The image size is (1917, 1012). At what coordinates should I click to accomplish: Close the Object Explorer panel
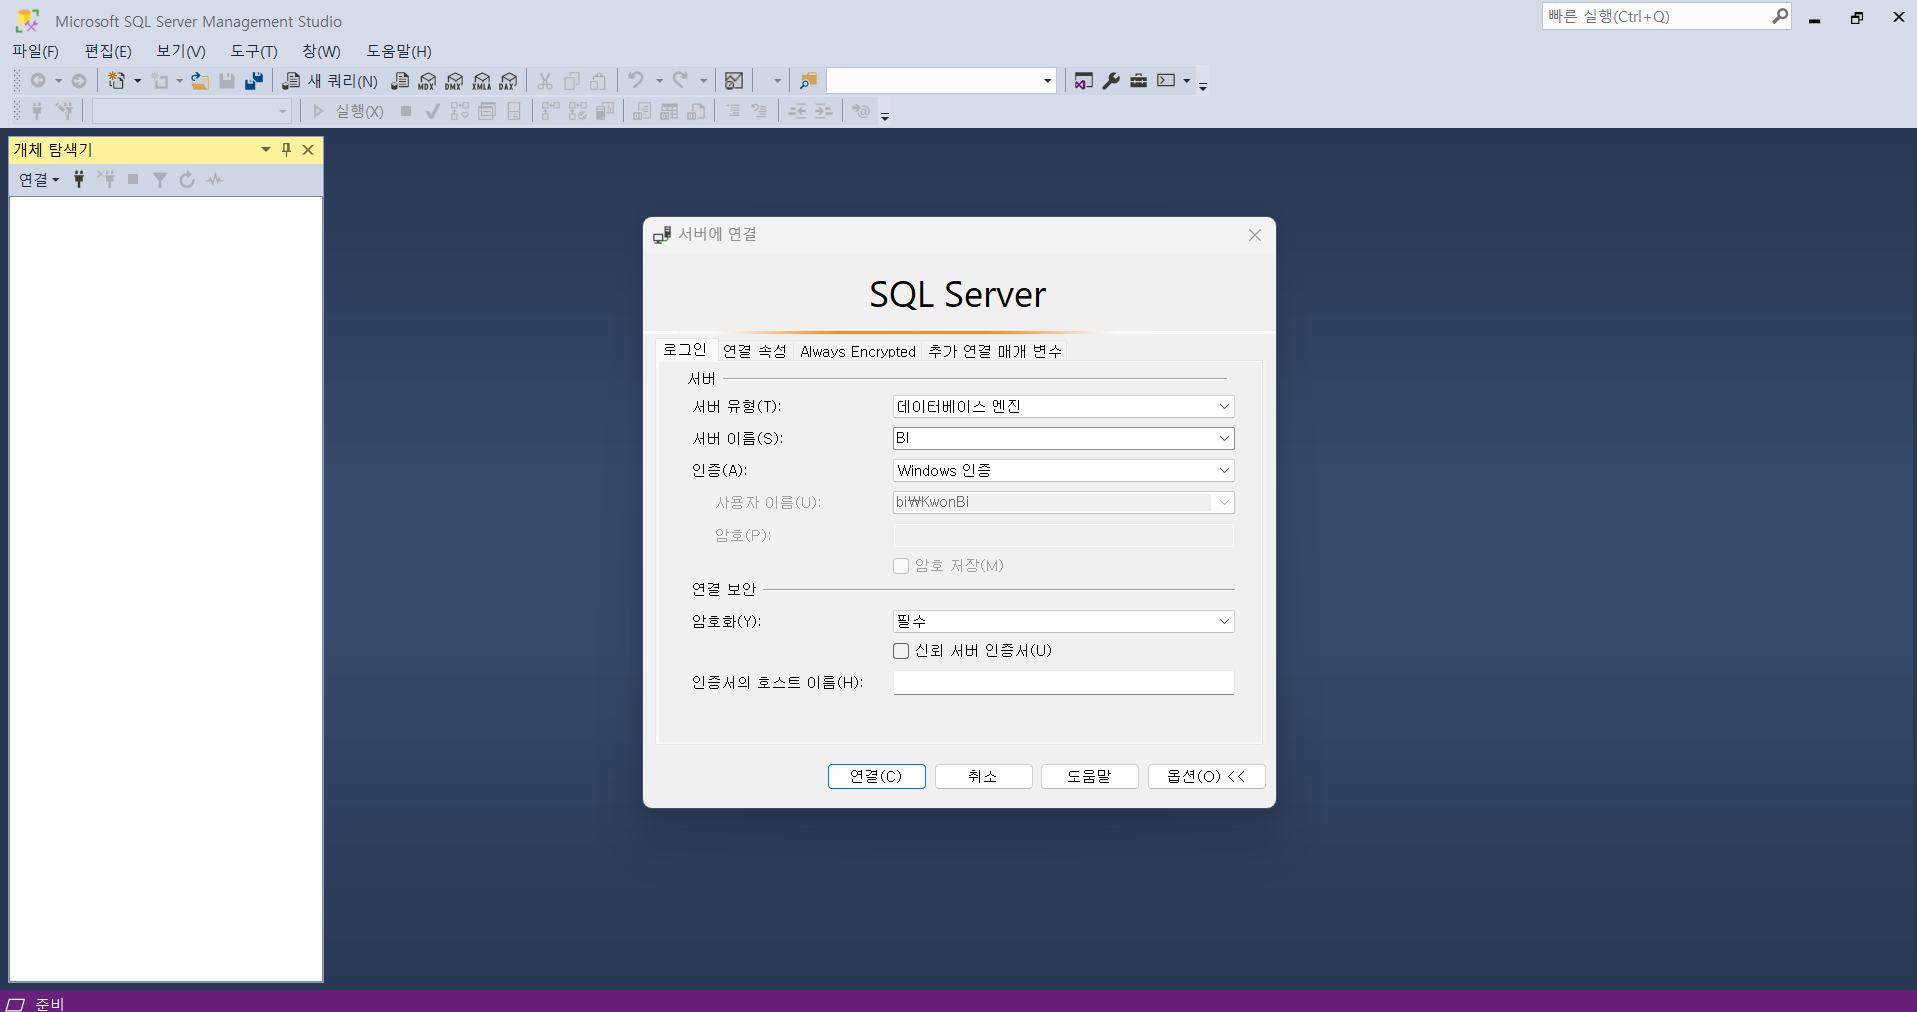click(308, 150)
